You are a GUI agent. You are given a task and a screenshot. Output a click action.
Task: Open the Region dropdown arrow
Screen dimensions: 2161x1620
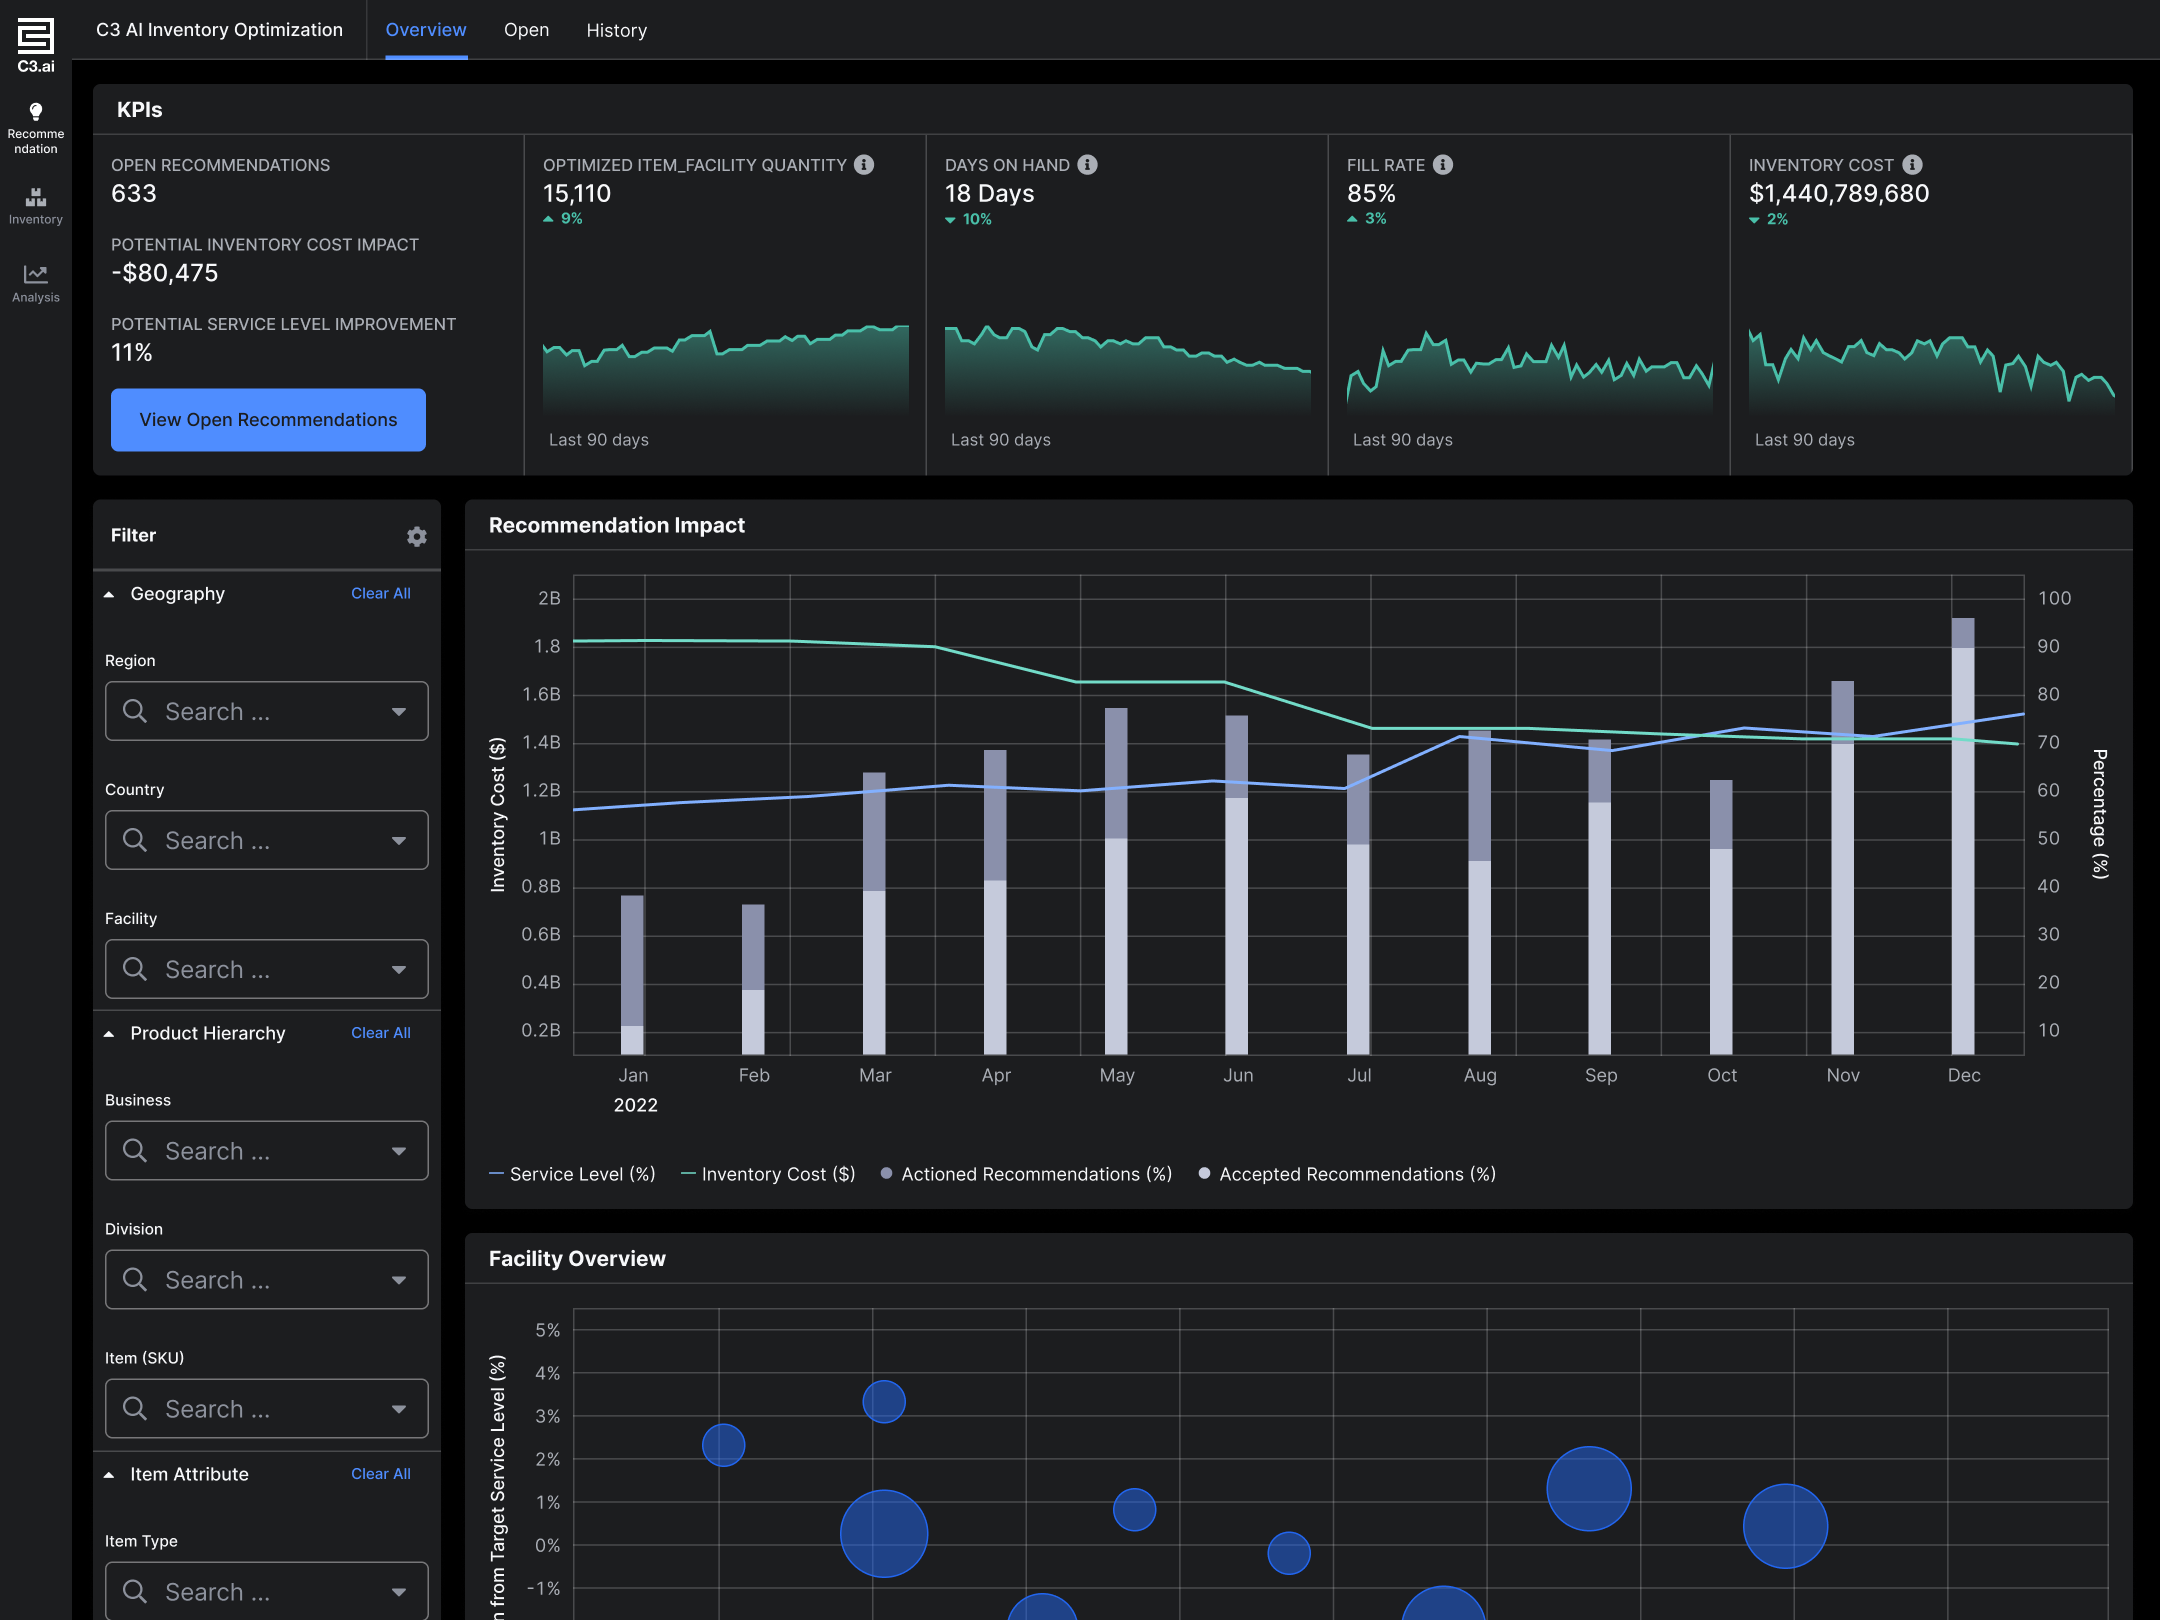point(399,712)
